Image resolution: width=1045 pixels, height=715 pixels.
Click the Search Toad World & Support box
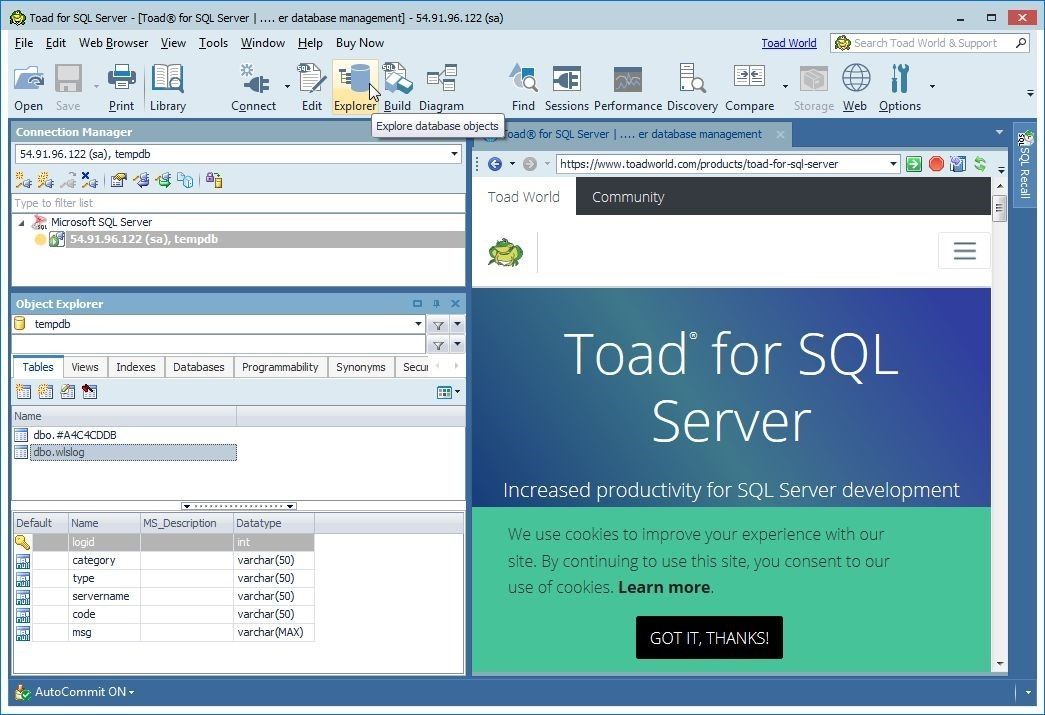point(930,43)
